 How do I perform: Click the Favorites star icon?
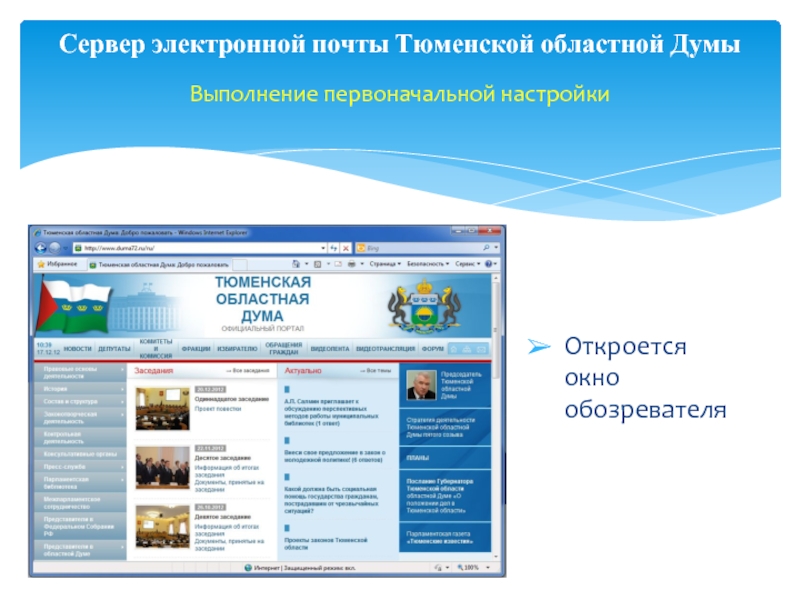pyautogui.click(x=41, y=264)
